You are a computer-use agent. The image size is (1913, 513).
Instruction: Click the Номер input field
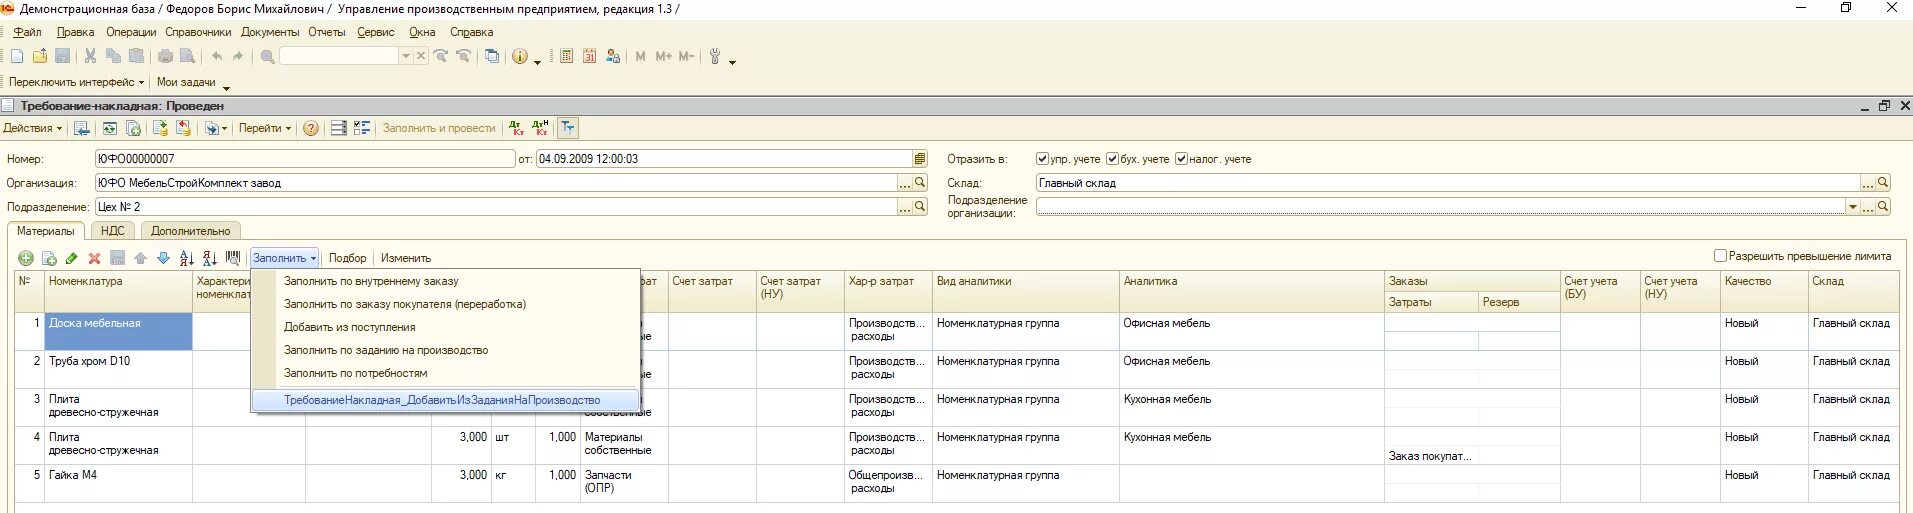point(305,159)
